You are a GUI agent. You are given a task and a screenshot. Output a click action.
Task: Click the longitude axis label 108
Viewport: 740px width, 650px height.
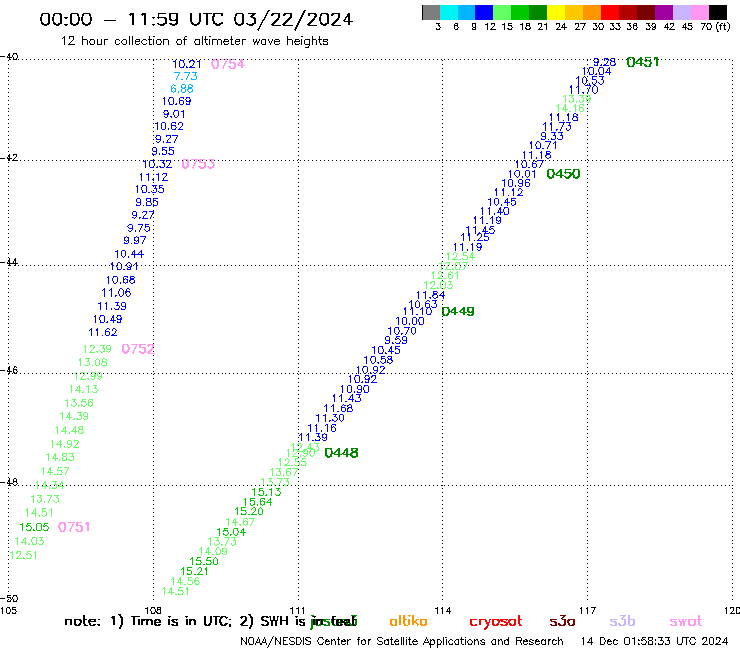[153, 611]
